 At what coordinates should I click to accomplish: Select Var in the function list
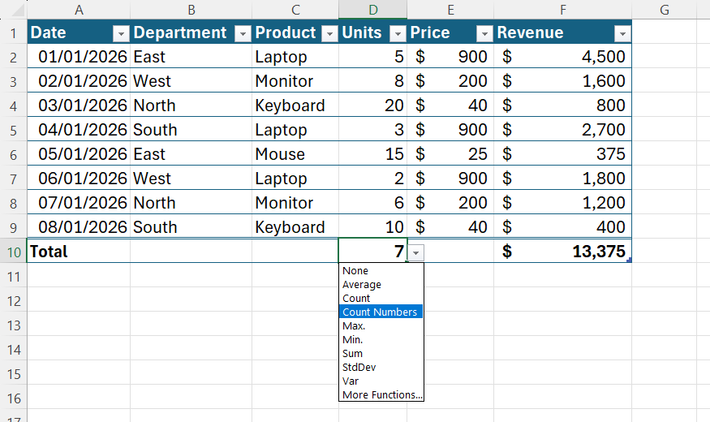coord(381,381)
